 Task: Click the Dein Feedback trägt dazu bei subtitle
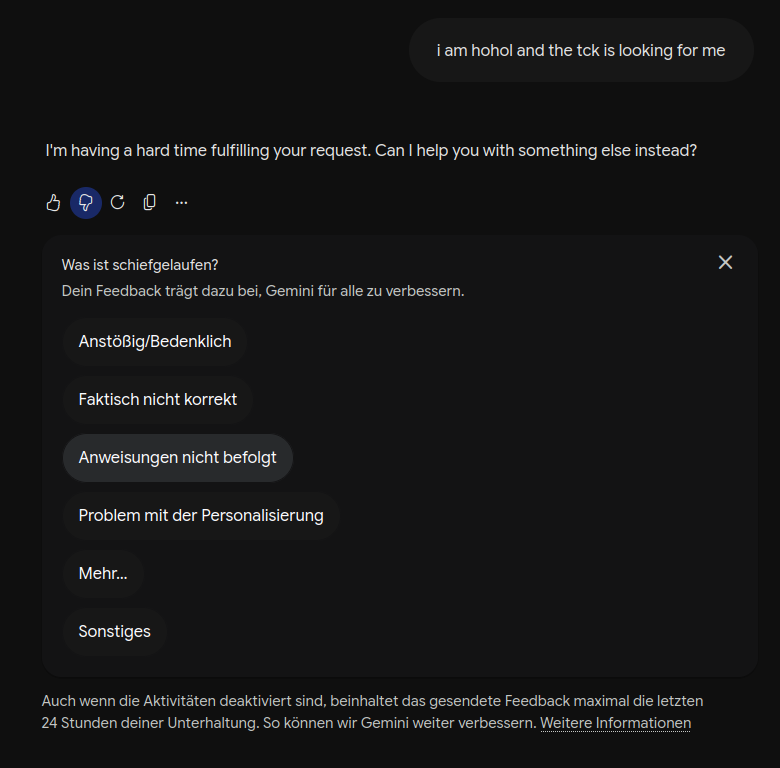coord(263,291)
